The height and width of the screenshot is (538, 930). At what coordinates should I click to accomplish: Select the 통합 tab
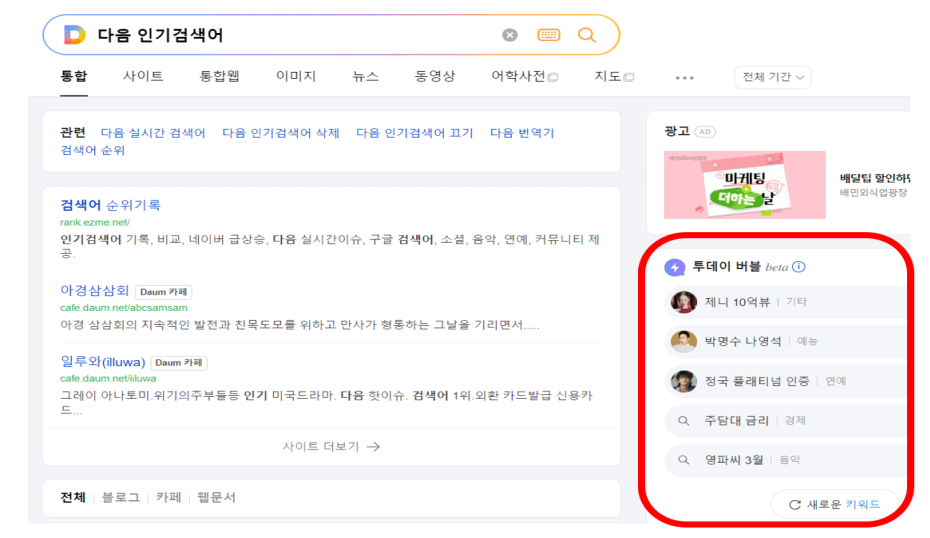tap(74, 77)
